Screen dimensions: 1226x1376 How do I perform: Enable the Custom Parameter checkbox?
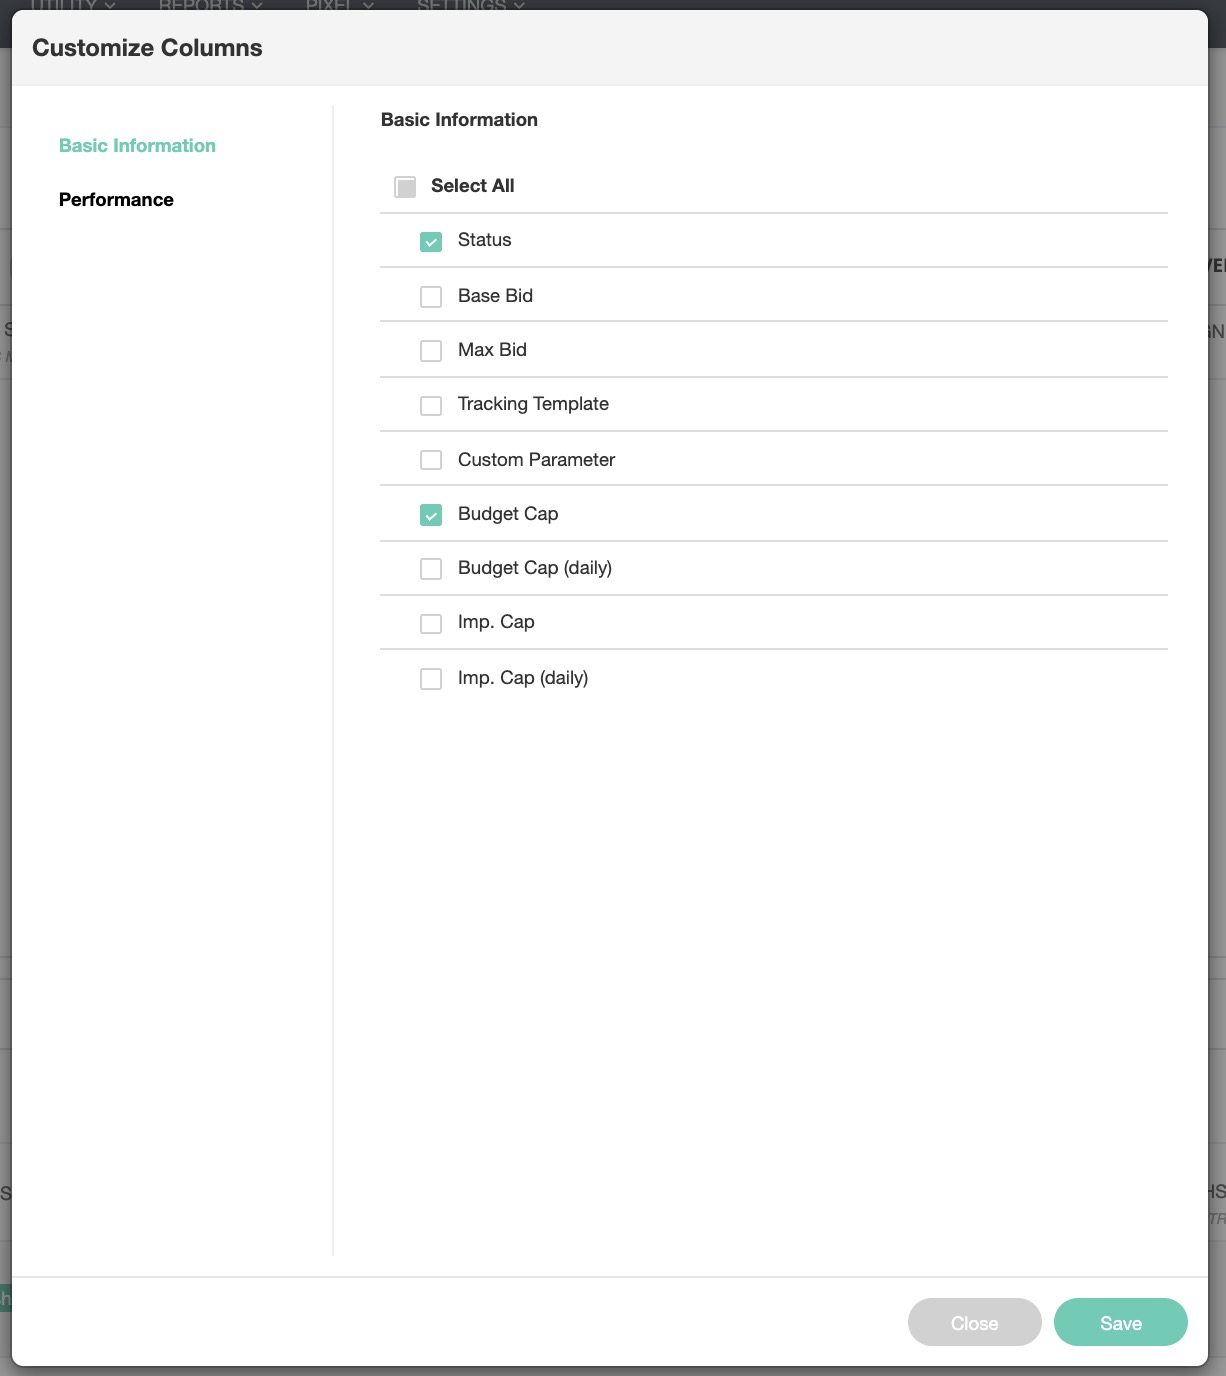pyautogui.click(x=431, y=460)
